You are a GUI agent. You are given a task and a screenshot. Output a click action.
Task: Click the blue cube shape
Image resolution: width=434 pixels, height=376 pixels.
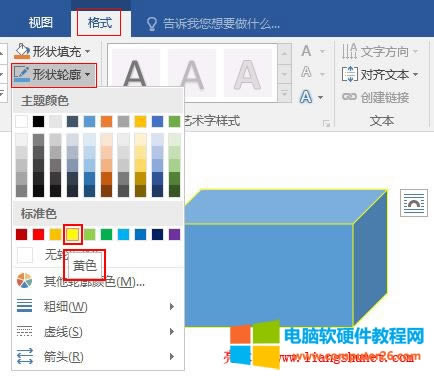[268, 257]
